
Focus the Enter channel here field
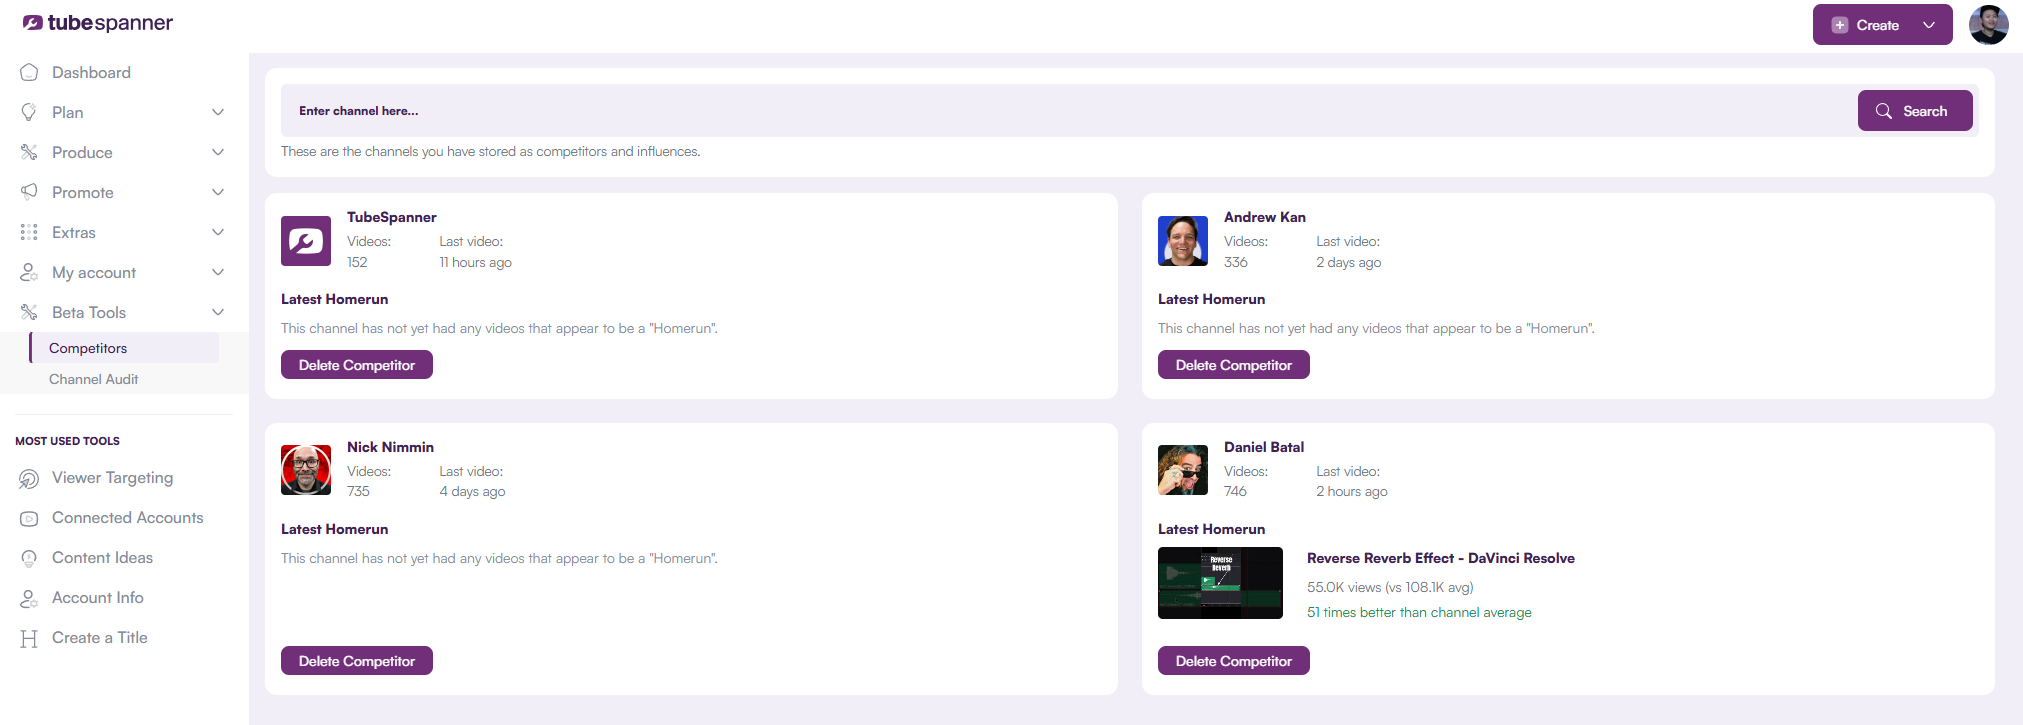pos(1069,111)
